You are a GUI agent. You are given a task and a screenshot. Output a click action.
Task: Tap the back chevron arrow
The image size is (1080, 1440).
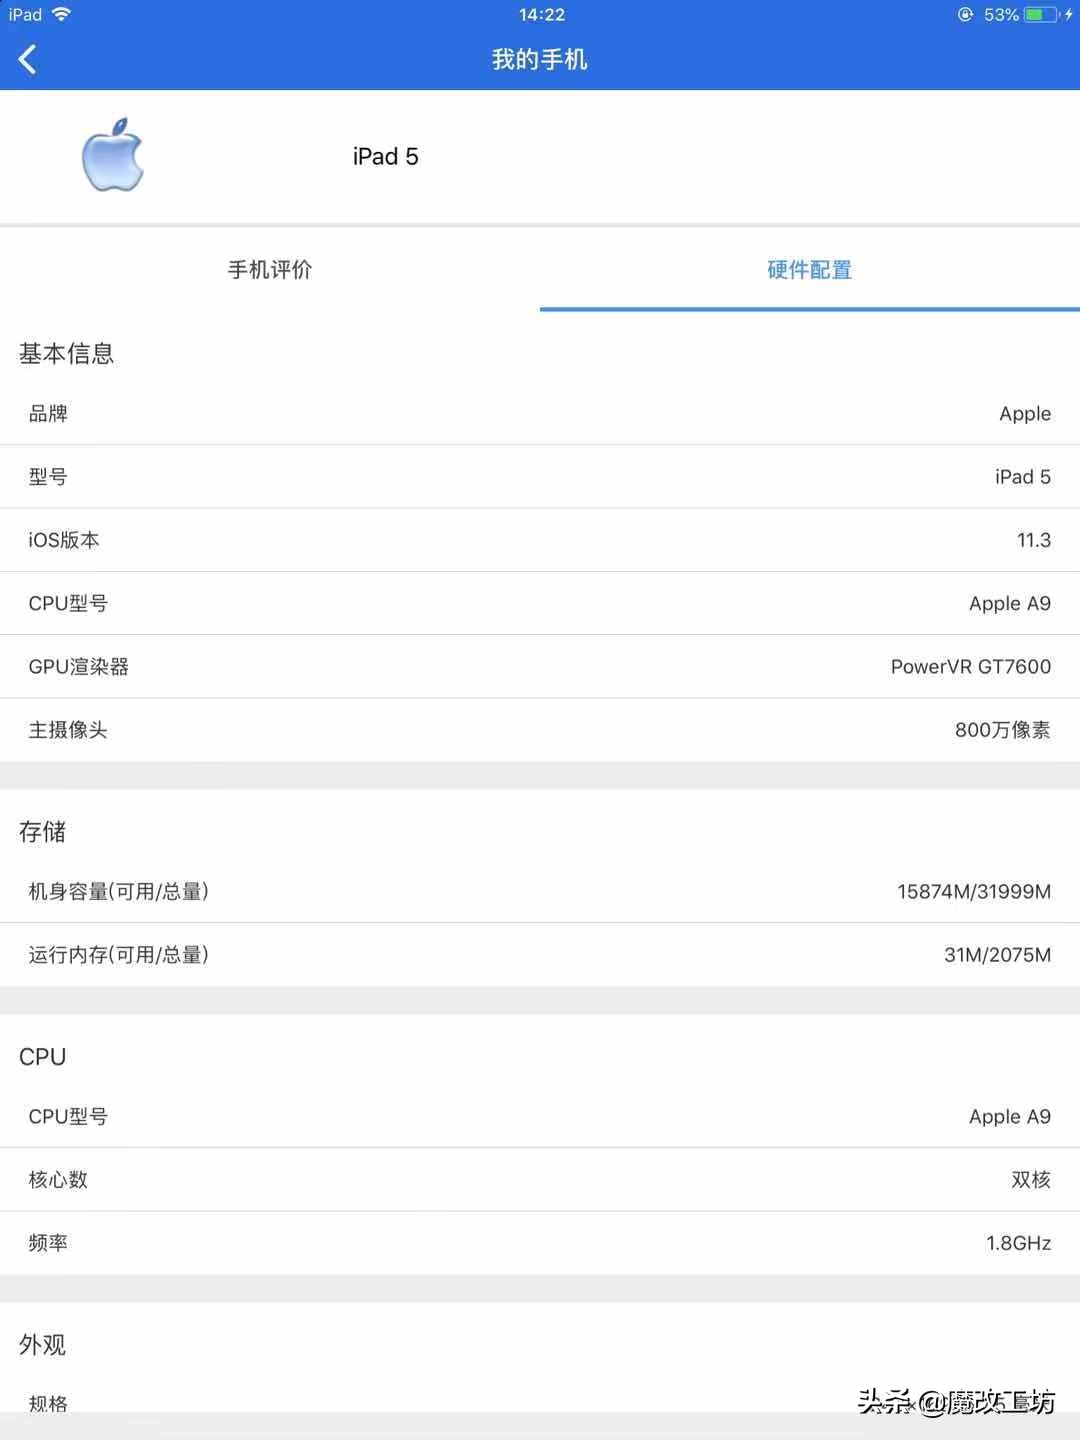pyautogui.click(x=27, y=58)
